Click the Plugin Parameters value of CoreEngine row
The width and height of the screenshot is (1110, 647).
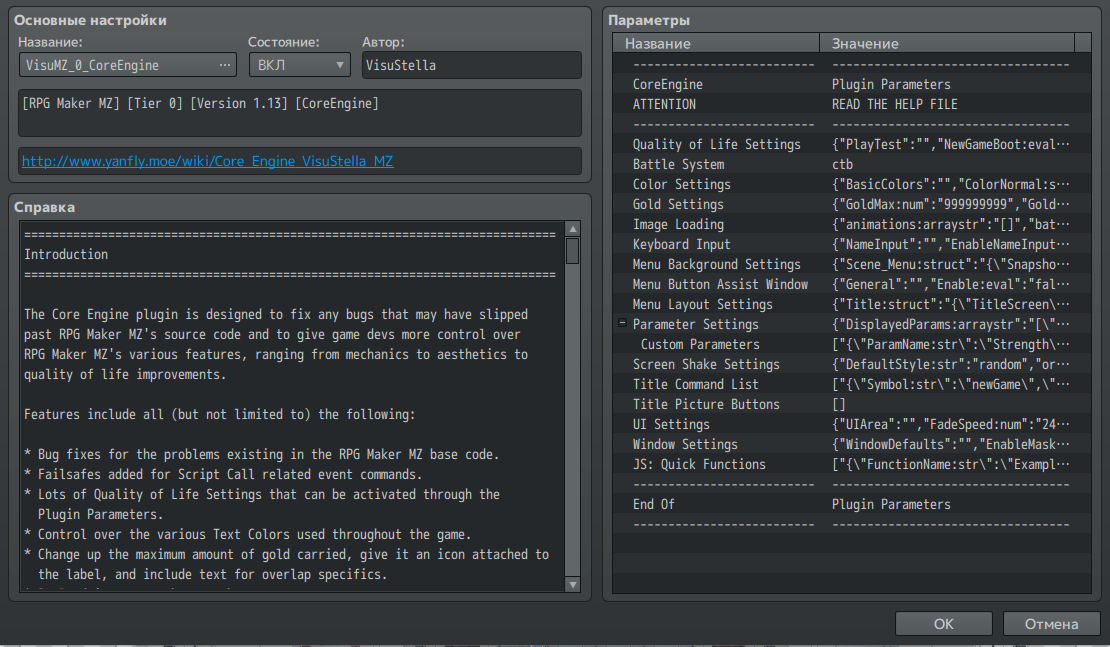coord(891,84)
